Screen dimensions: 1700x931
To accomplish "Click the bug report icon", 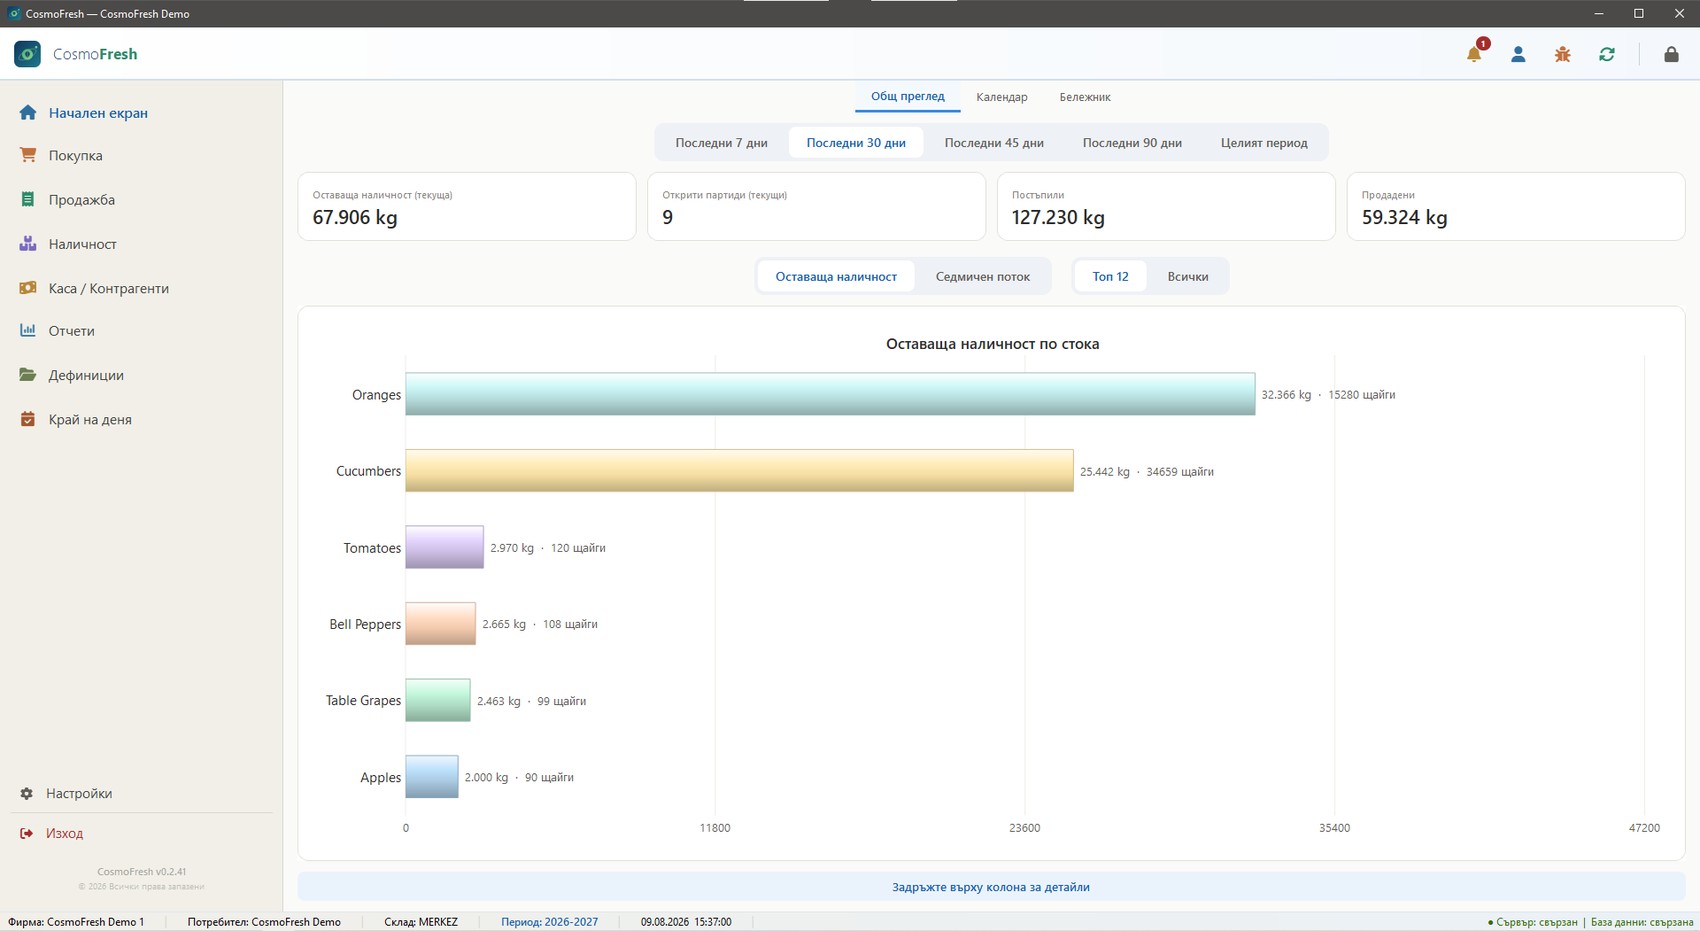I will [x=1562, y=54].
